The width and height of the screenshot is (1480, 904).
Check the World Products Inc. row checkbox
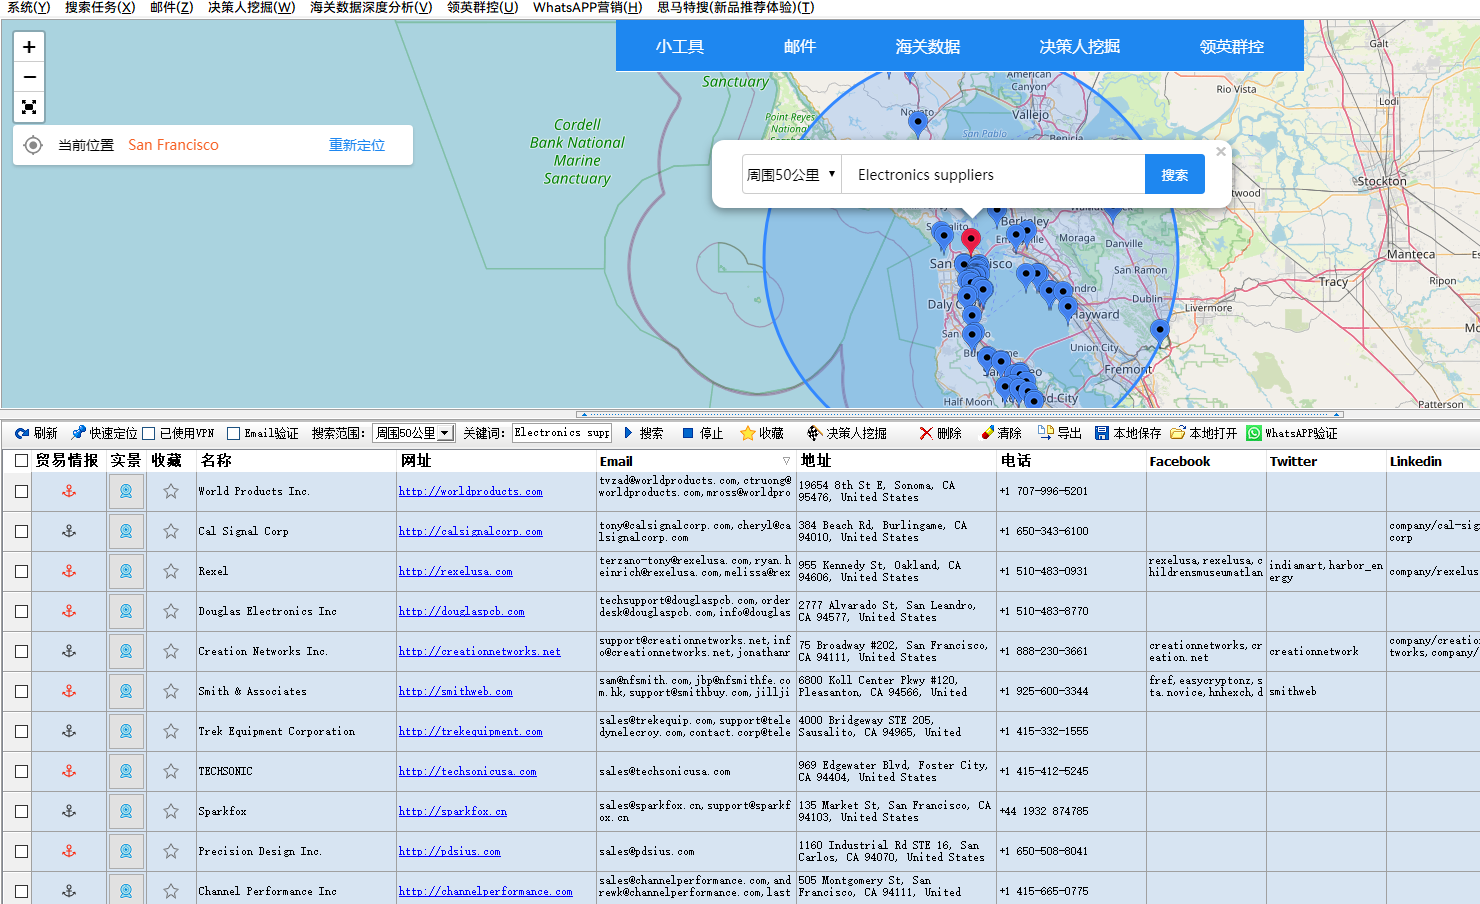point(21,491)
